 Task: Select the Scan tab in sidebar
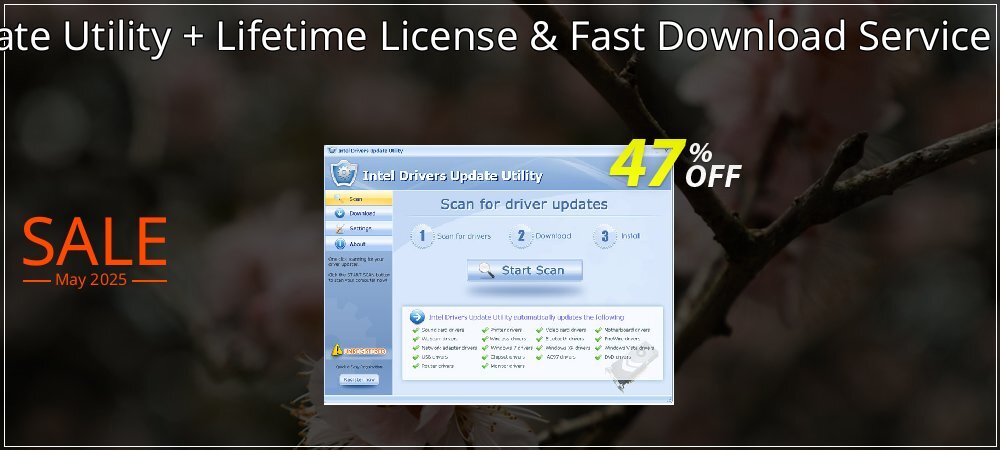(x=358, y=199)
